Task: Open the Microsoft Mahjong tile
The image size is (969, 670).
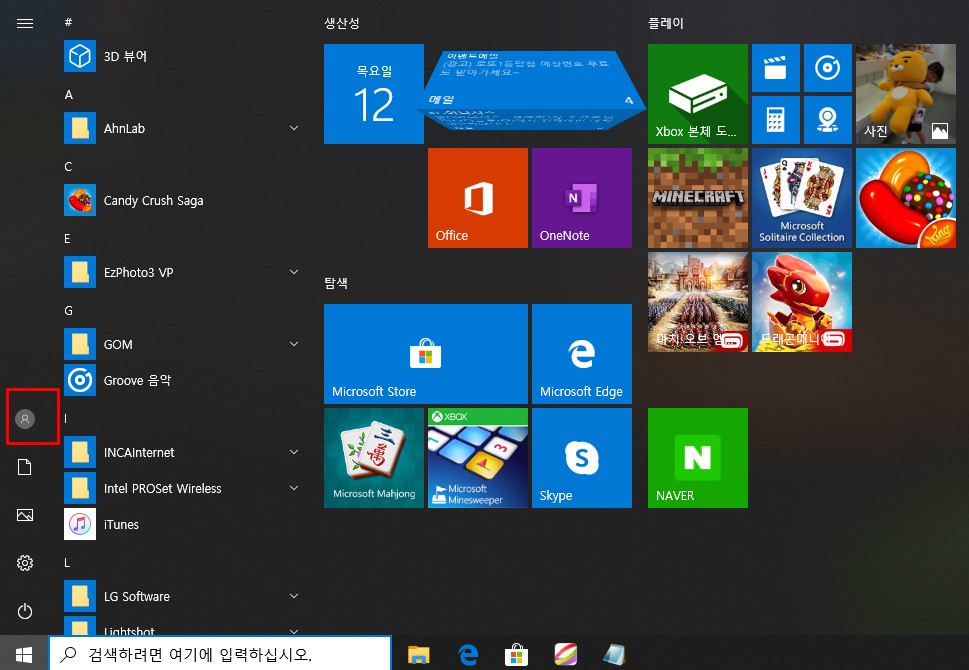Action: pos(374,457)
